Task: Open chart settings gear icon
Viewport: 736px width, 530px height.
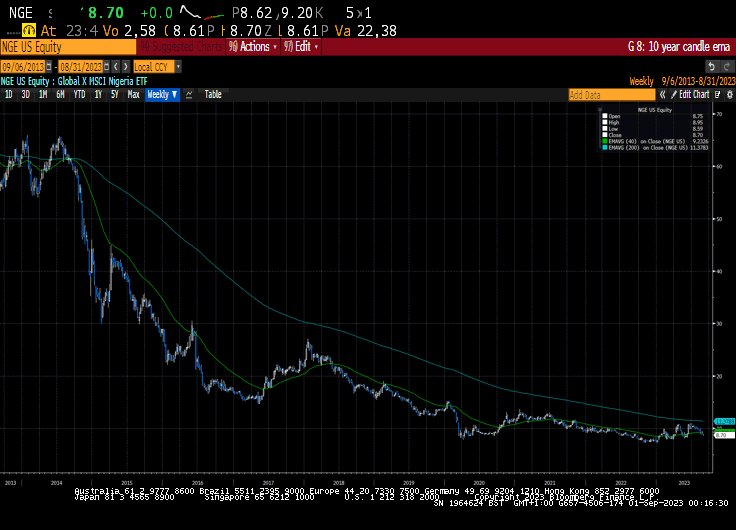Action: click(x=729, y=95)
